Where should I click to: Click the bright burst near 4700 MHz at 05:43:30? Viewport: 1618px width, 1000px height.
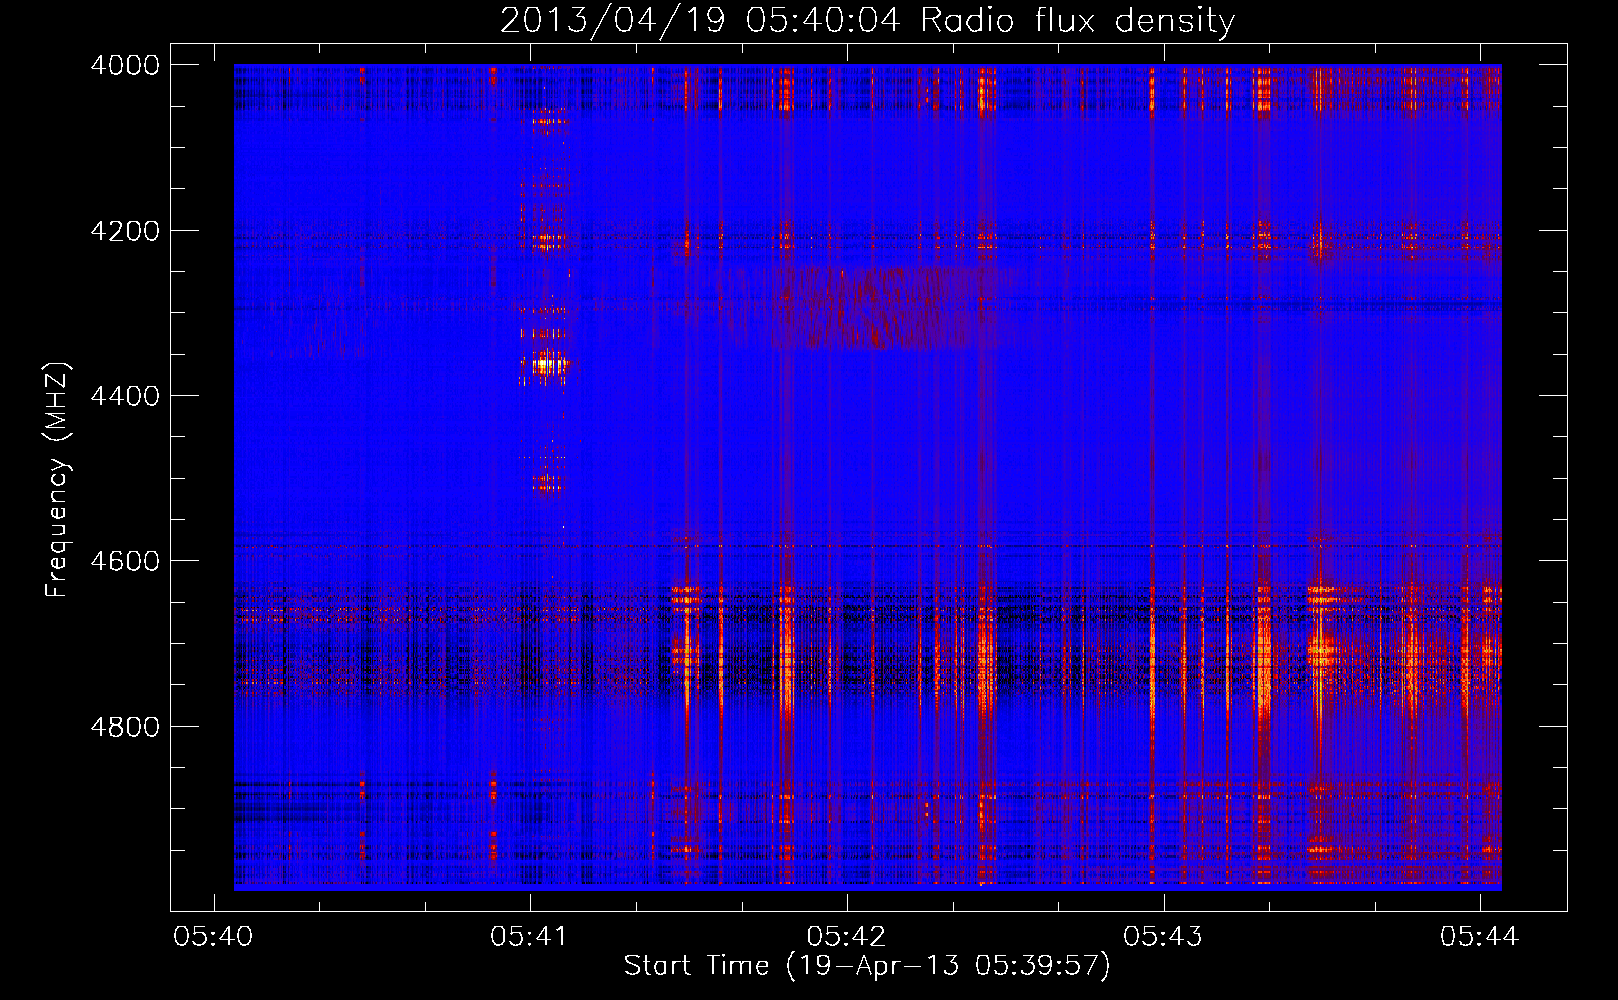tap(1321, 654)
